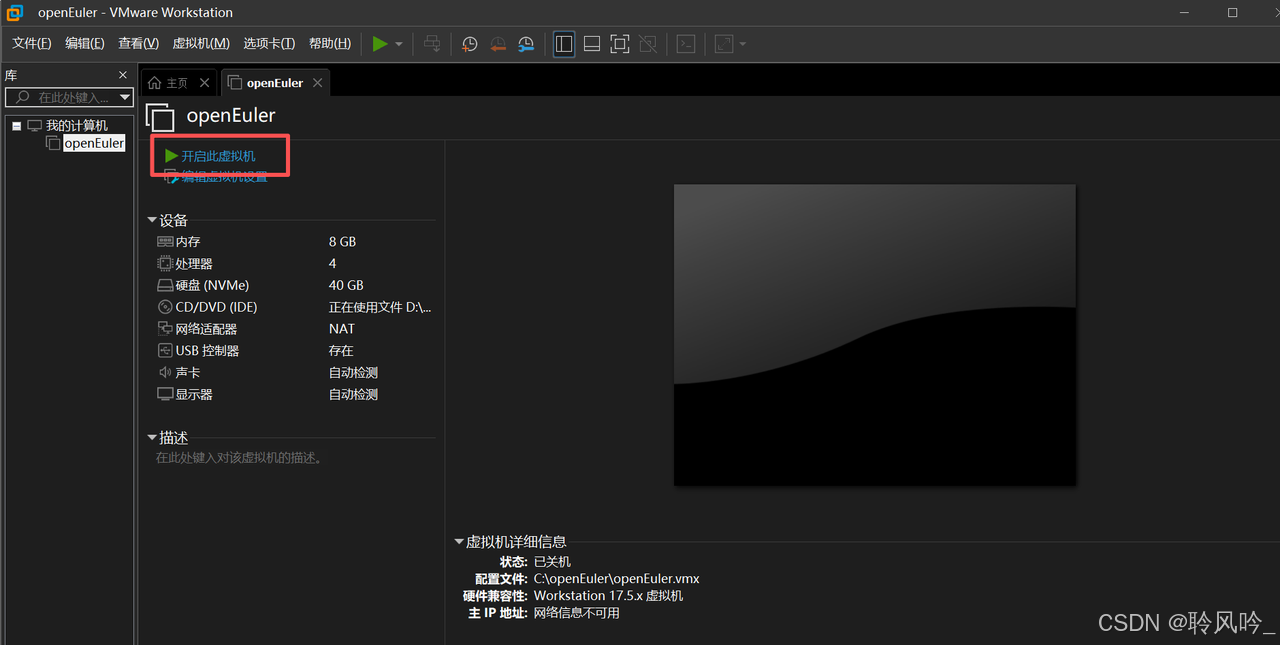The width and height of the screenshot is (1280, 645).
Task: Click the large openEuler VM header icon
Action: tap(161, 117)
